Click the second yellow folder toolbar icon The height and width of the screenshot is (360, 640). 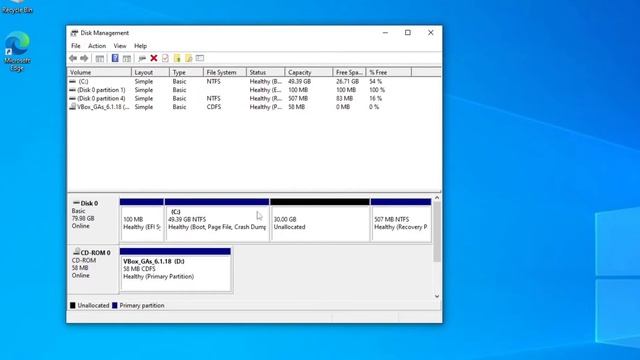(x=188, y=58)
